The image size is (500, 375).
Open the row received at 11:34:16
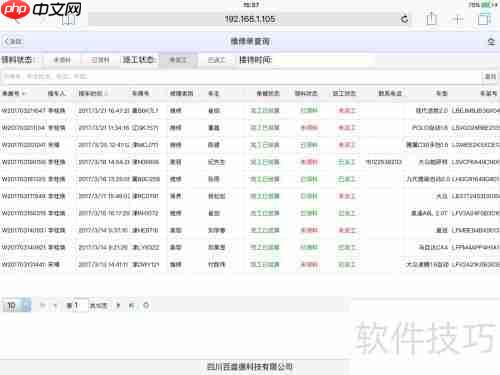250,128
